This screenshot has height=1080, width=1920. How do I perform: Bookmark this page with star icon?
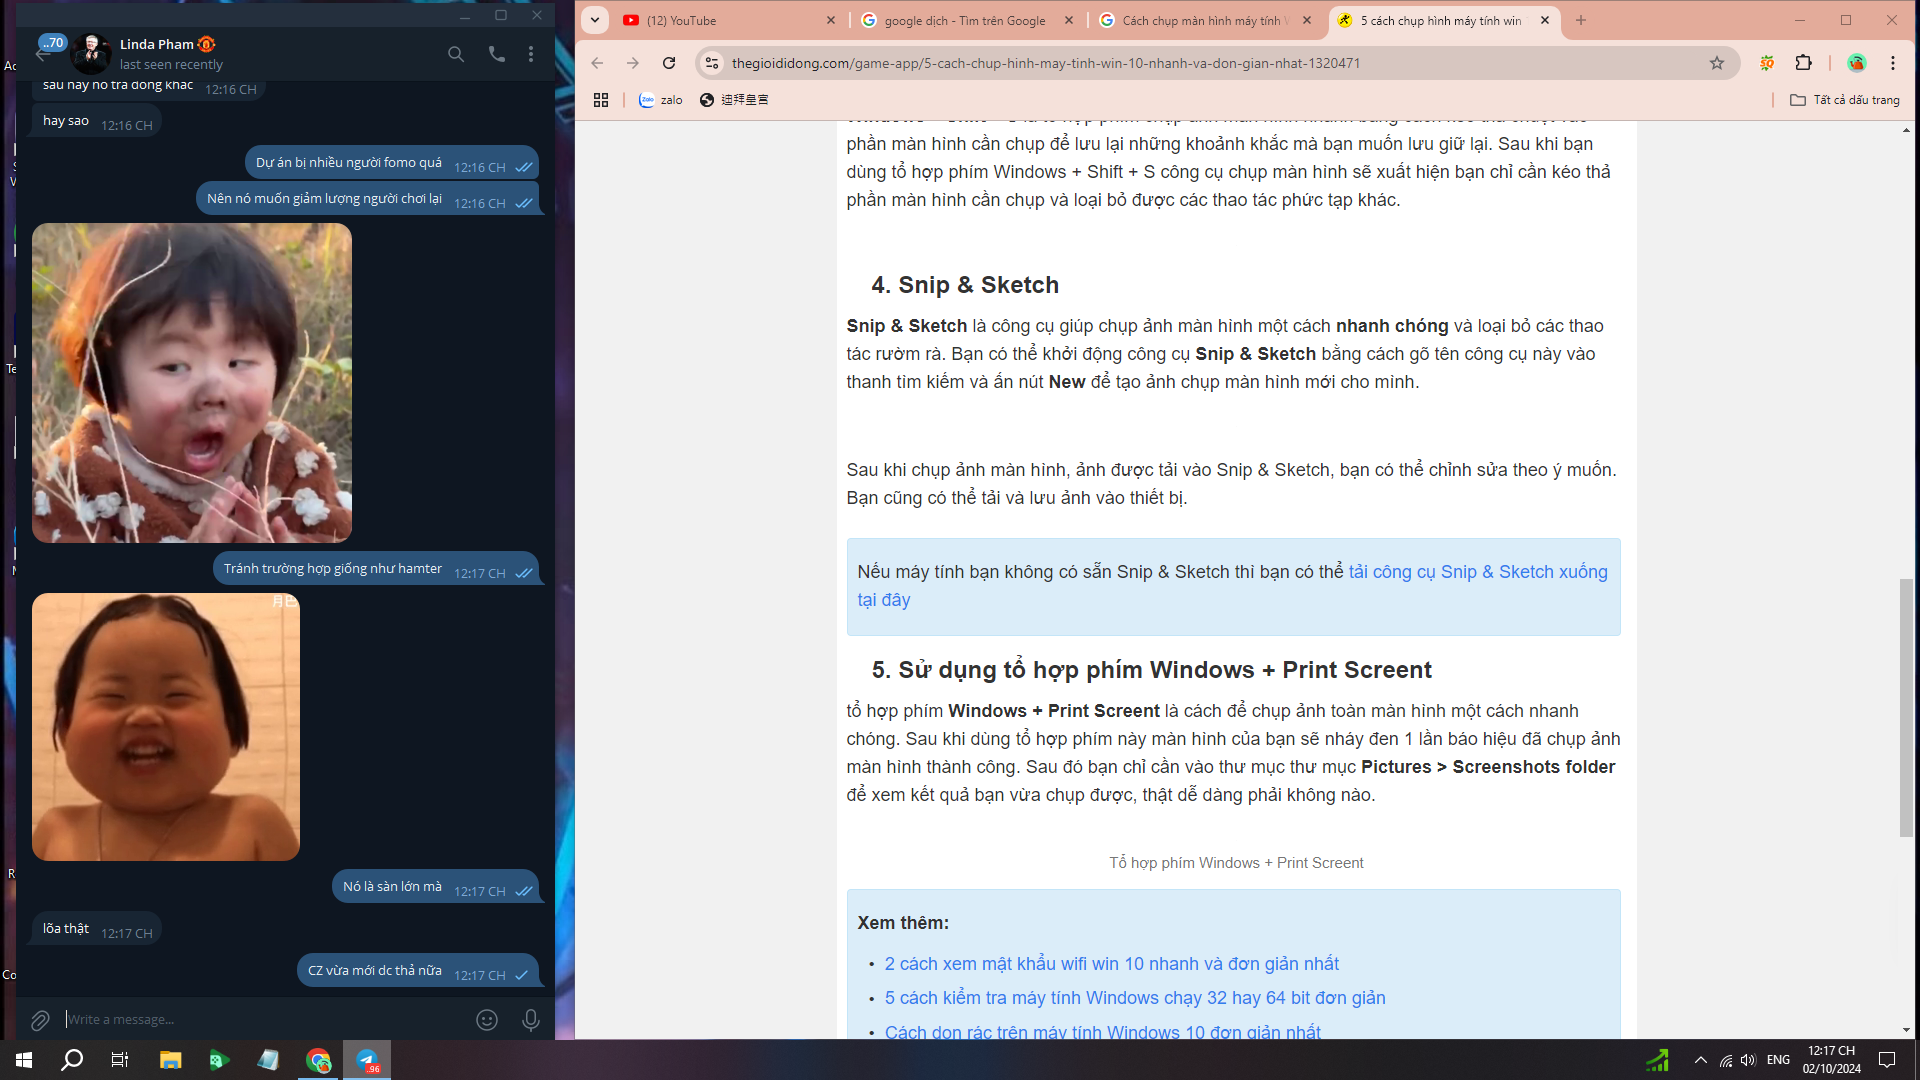pos(1717,63)
